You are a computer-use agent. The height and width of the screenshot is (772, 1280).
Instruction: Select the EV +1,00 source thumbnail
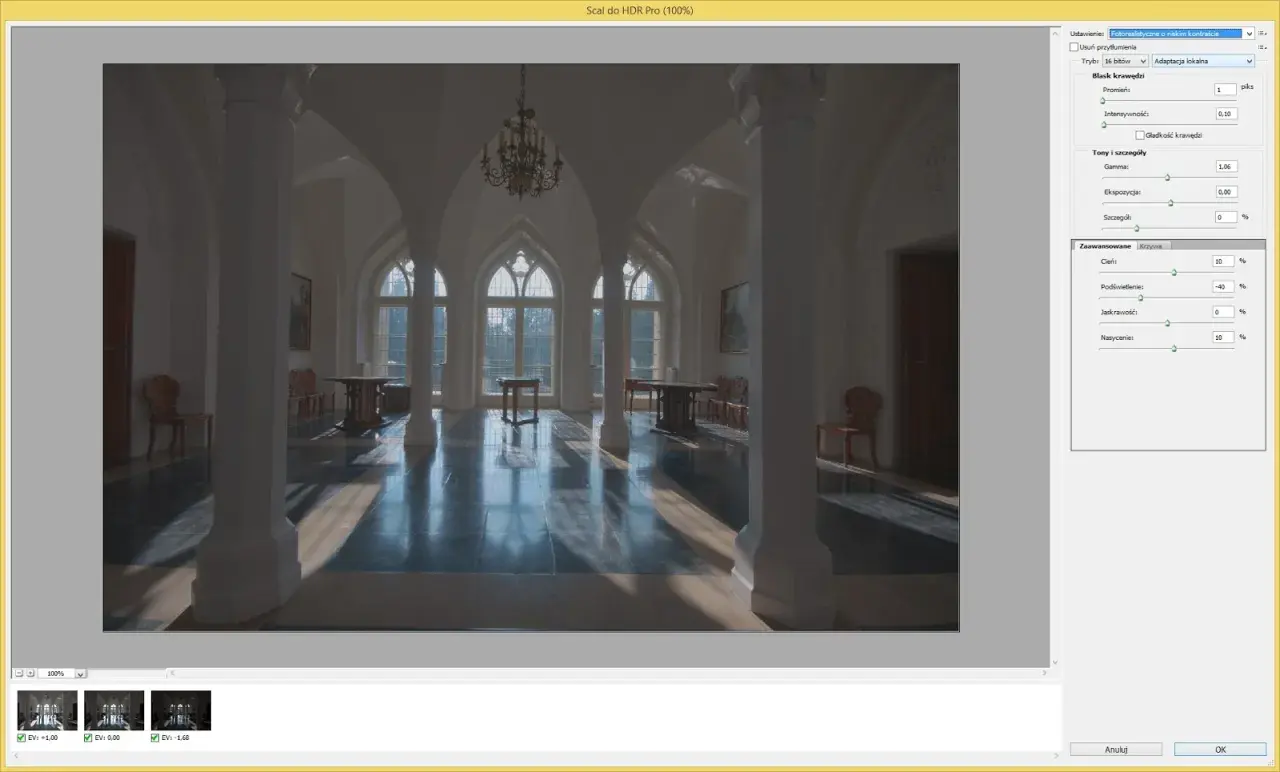click(47, 710)
